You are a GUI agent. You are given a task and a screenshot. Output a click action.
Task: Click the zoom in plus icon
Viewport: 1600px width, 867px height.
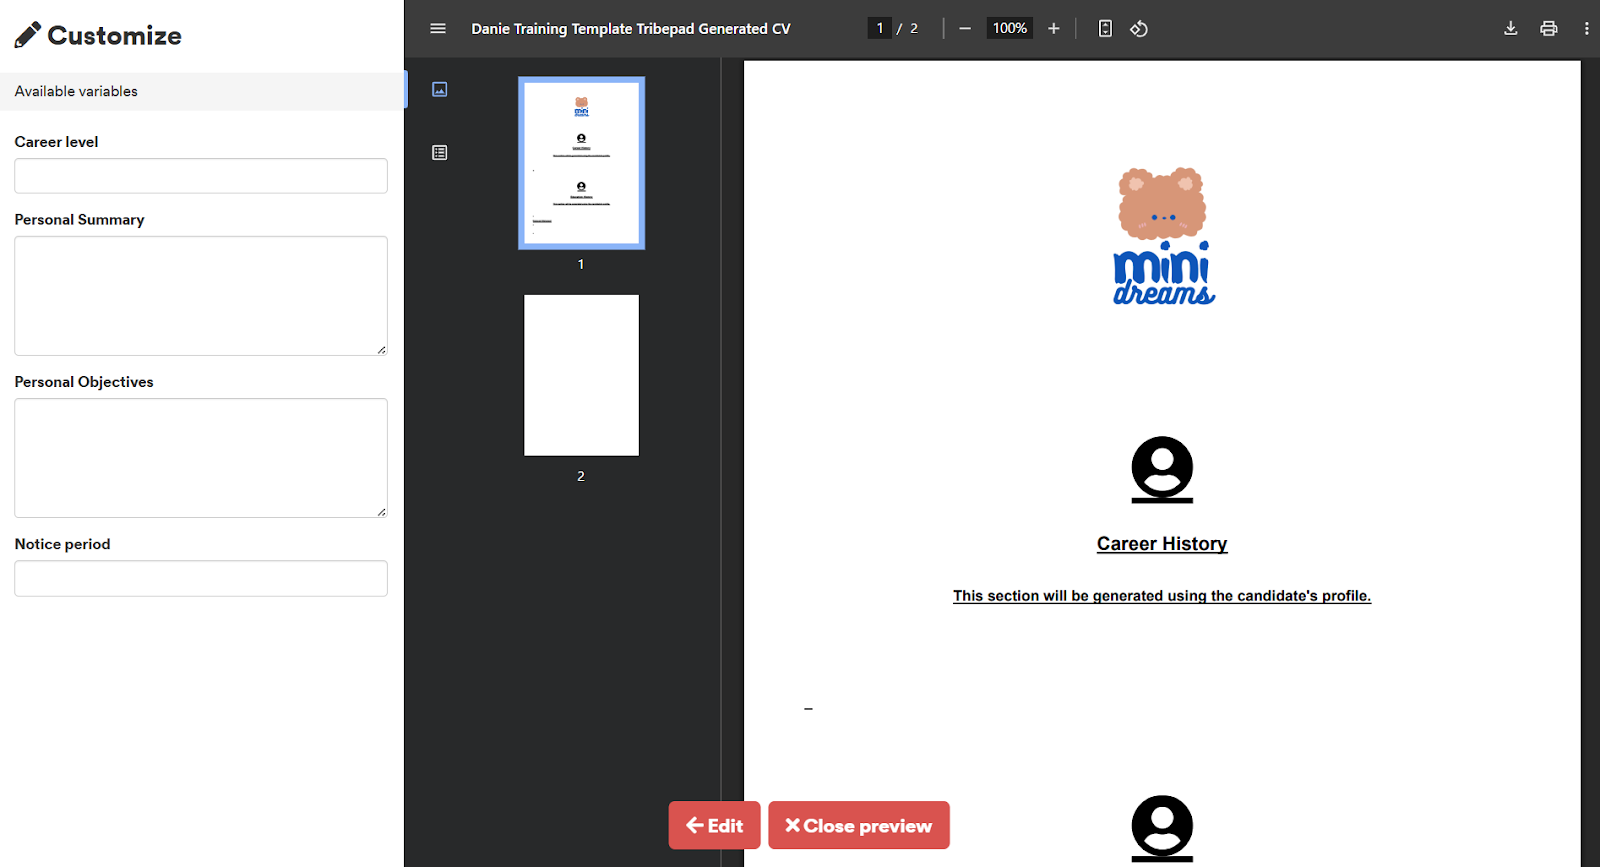1053,29
